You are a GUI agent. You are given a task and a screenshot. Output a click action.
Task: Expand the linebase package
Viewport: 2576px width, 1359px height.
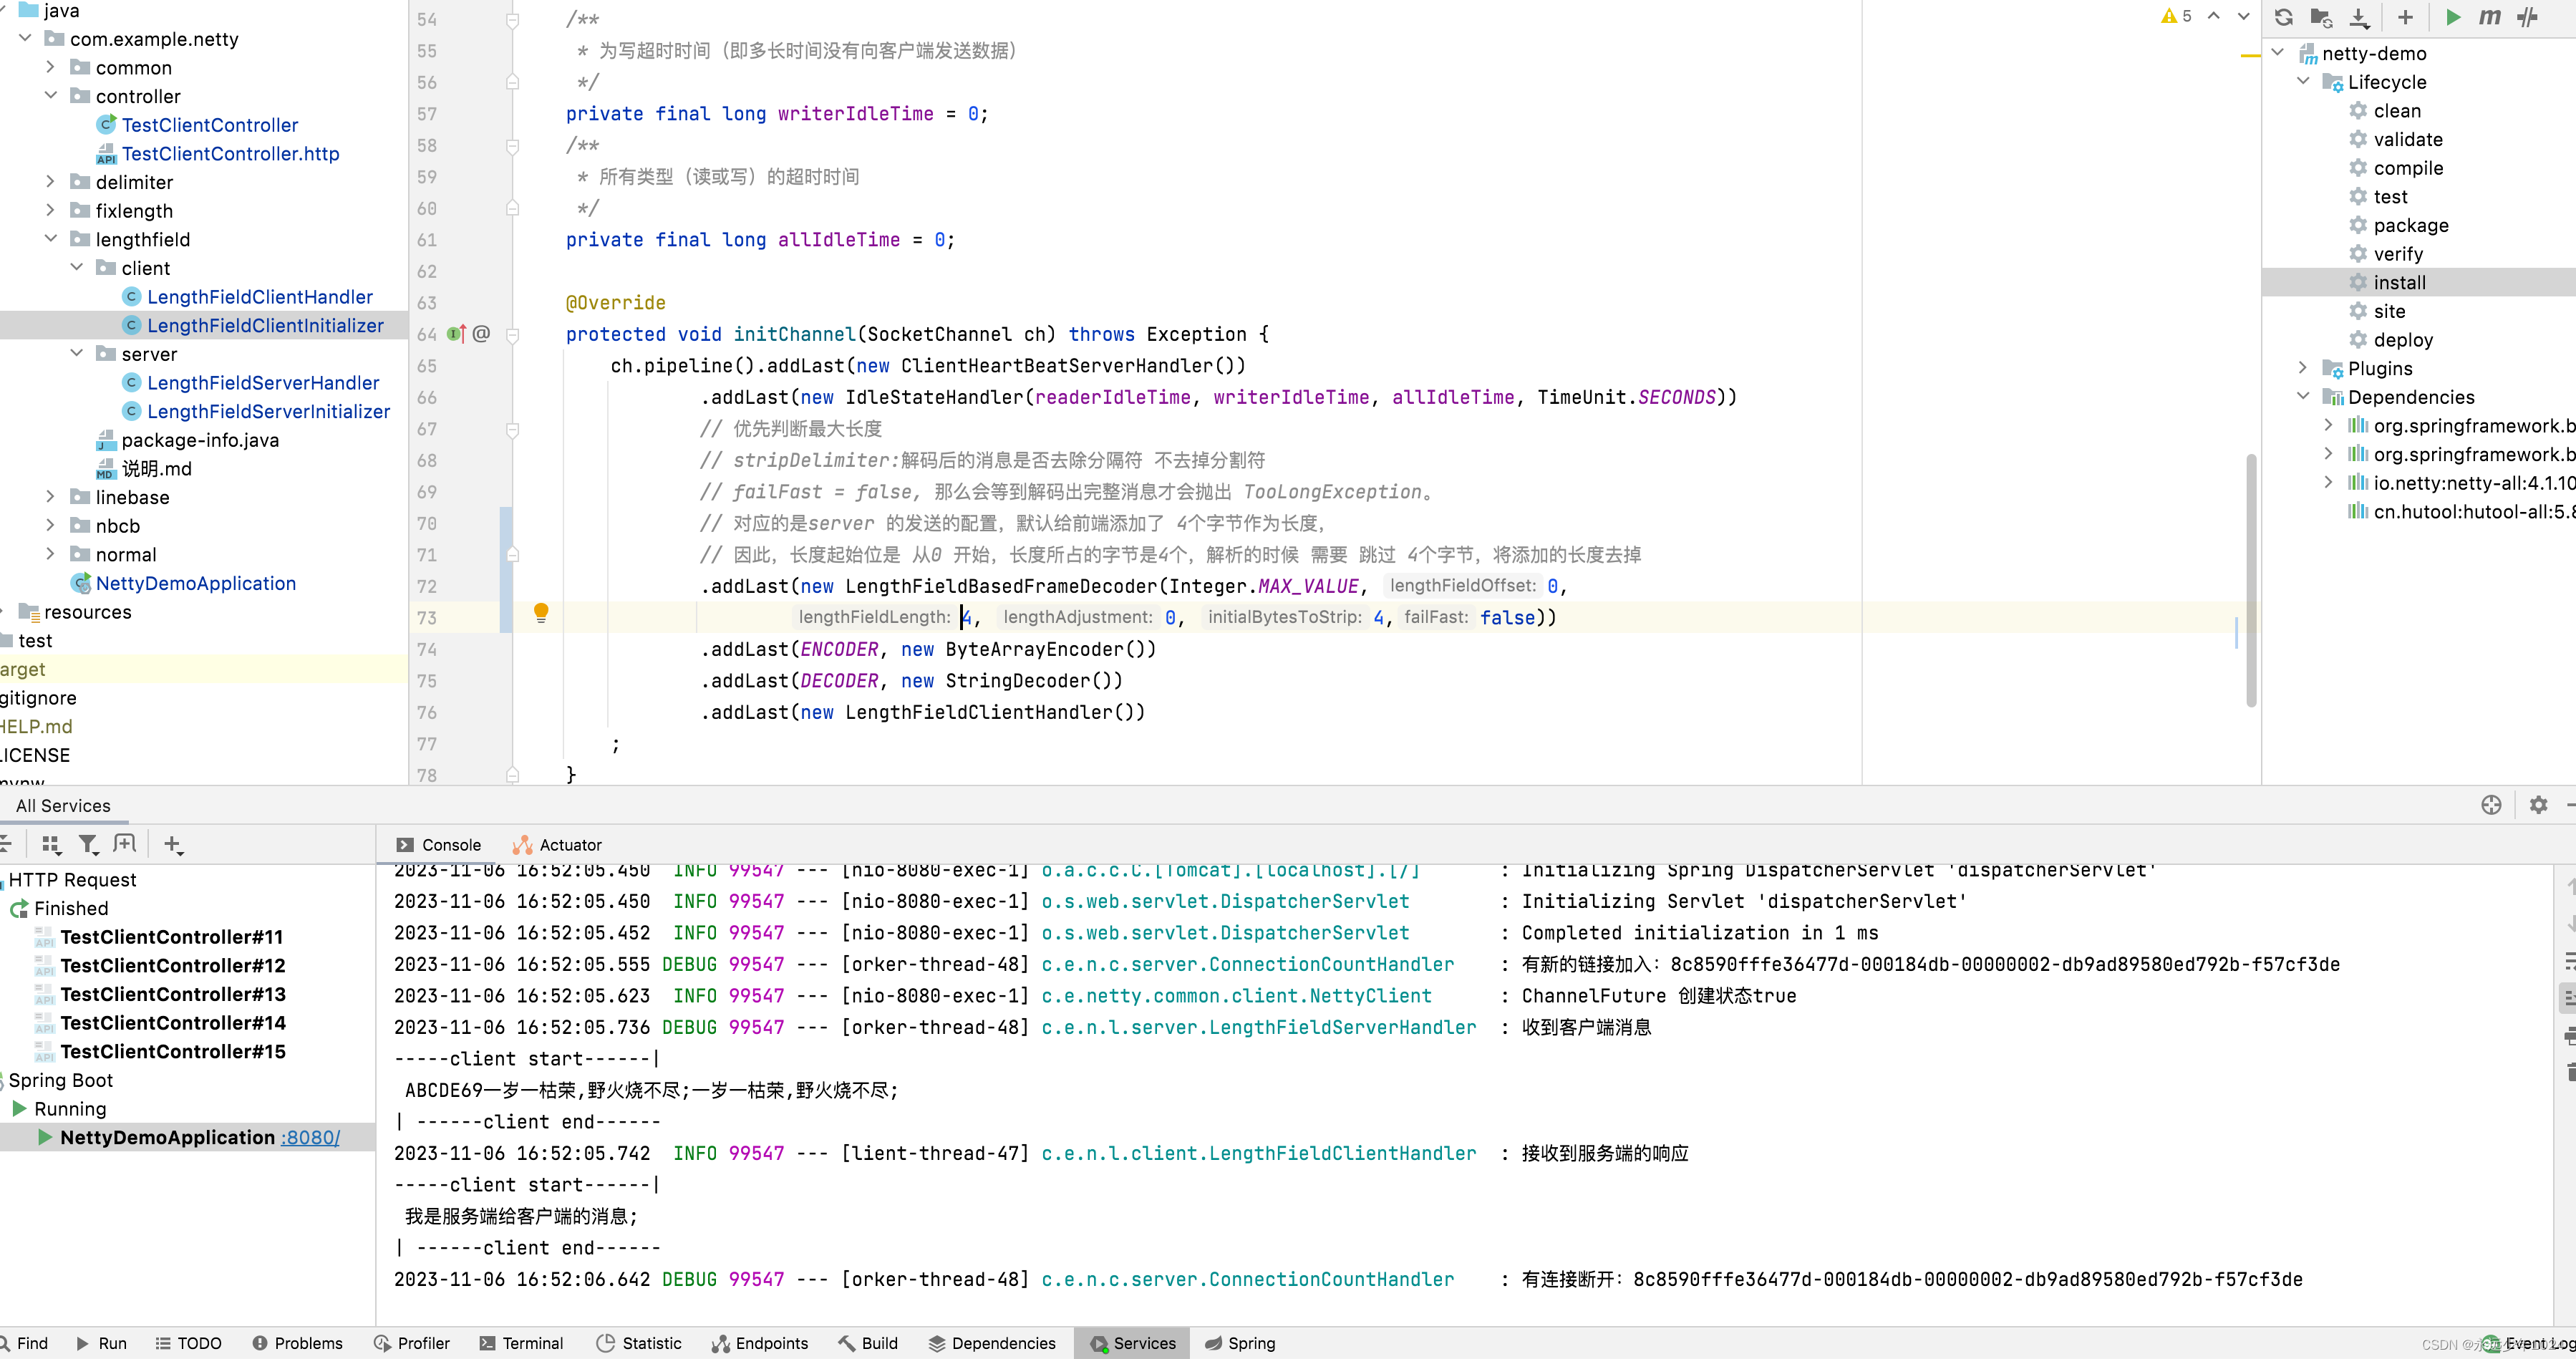(x=51, y=497)
